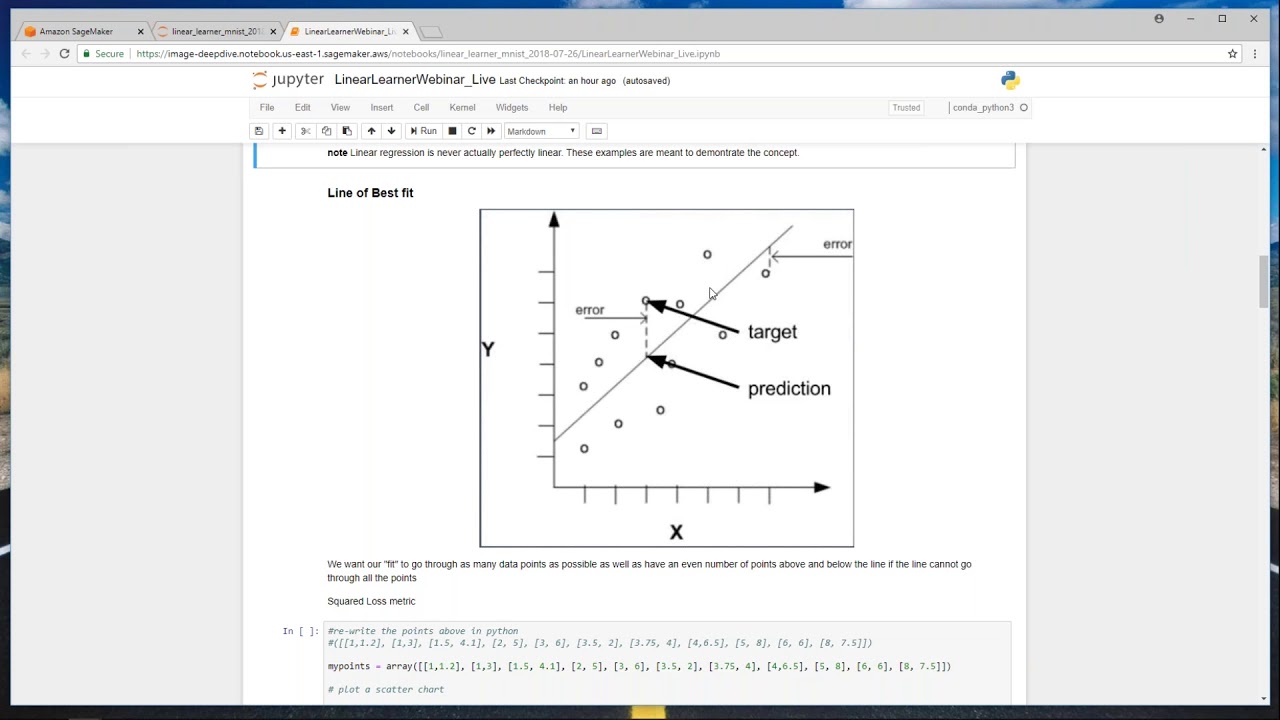This screenshot has width=1280, height=720.
Task: Open the cell type Markdown dropdown
Action: click(x=541, y=131)
